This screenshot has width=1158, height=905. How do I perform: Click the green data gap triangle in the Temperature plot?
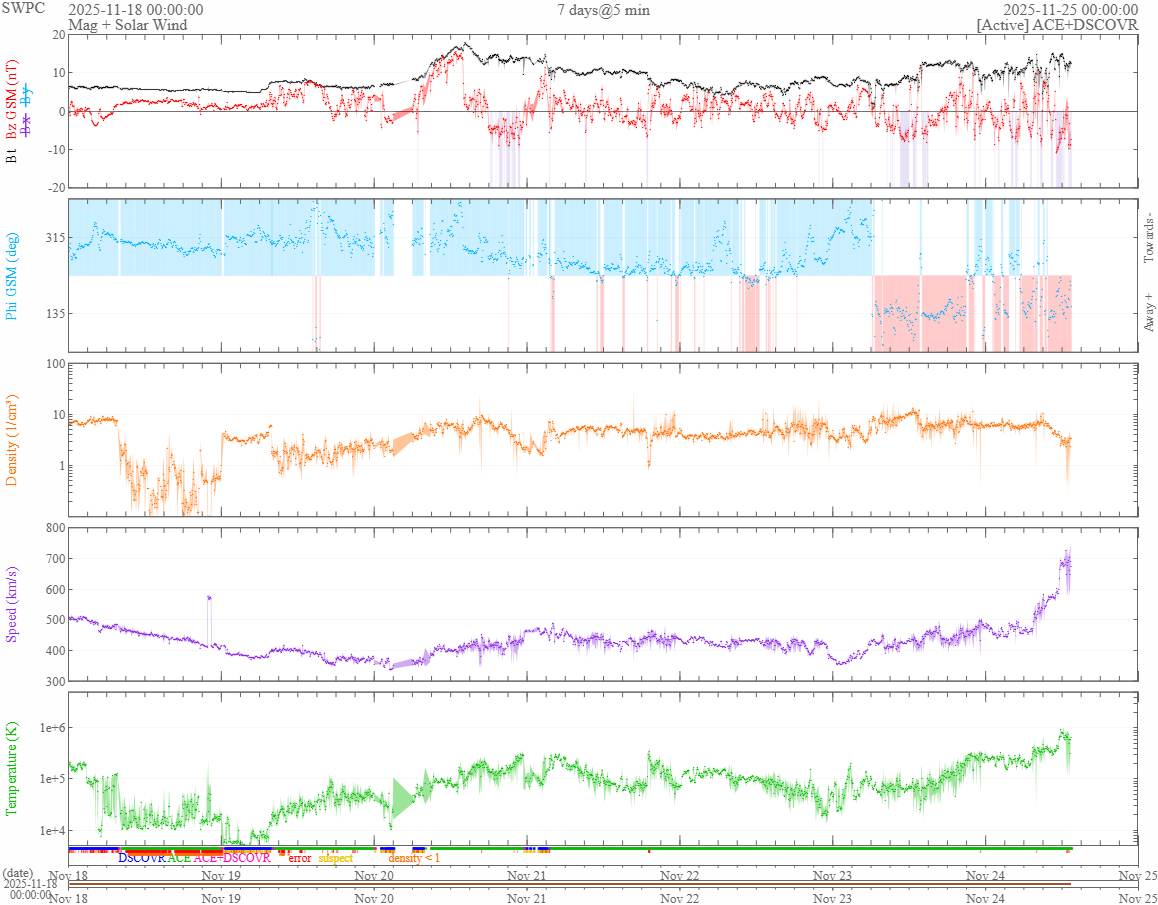tap(403, 798)
